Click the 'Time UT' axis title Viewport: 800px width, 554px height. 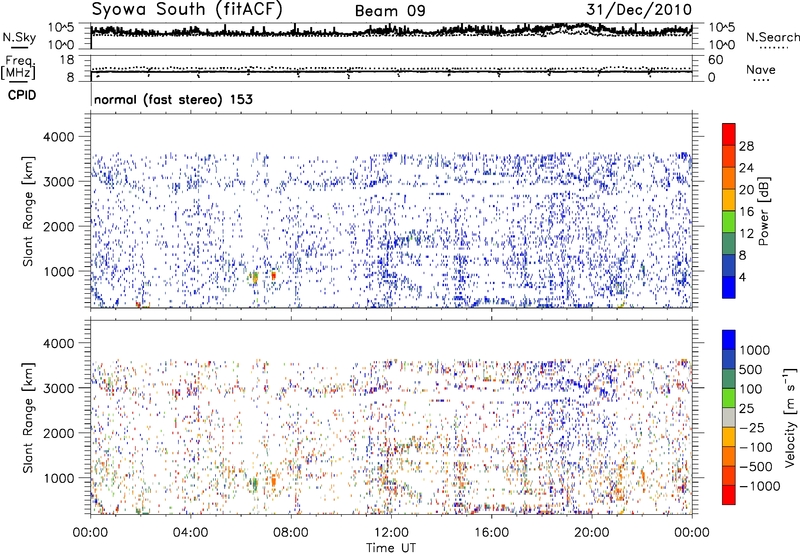point(391,548)
